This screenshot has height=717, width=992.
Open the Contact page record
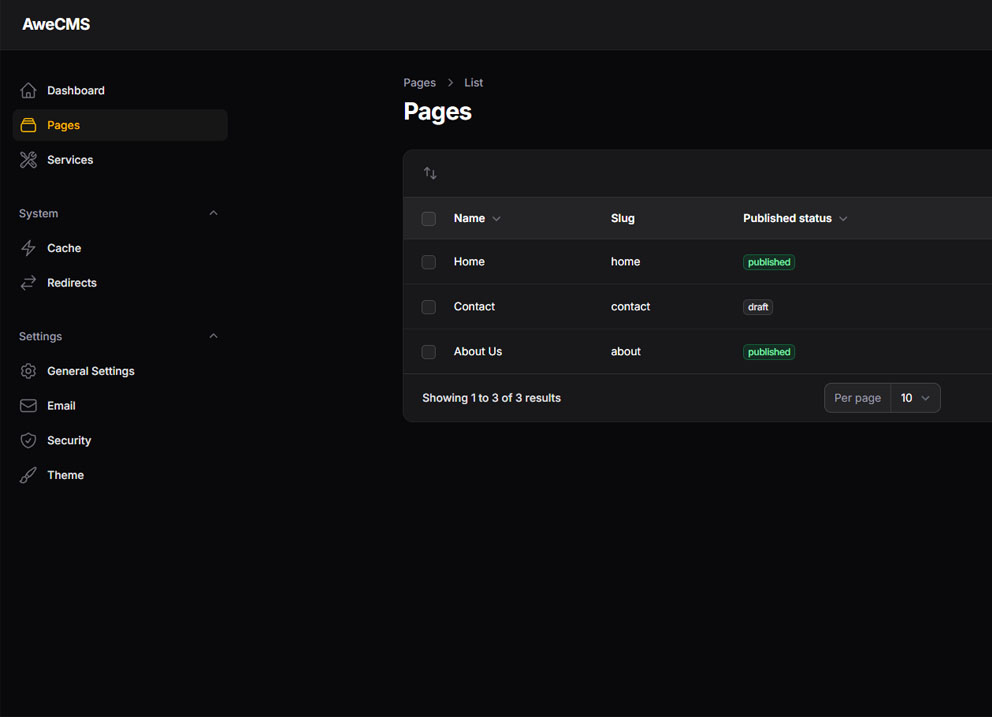[x=474, y=307]
